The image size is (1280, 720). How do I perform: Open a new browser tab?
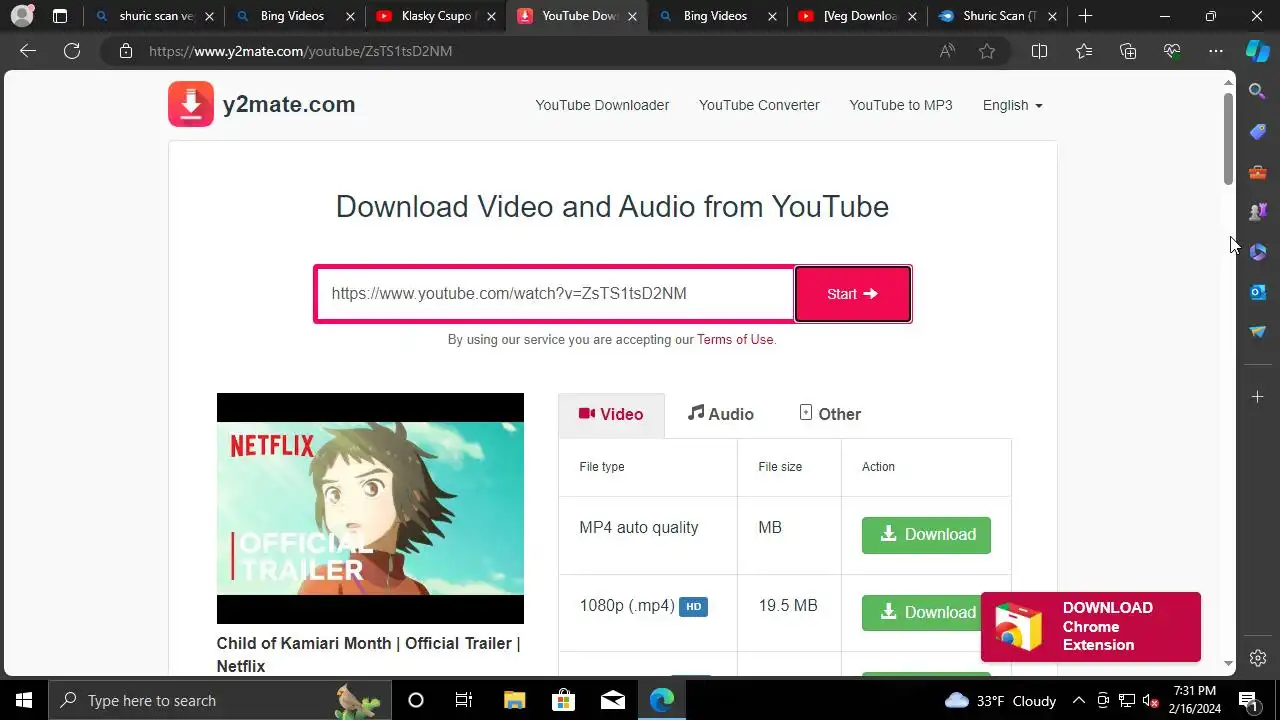coord(1086,16)
